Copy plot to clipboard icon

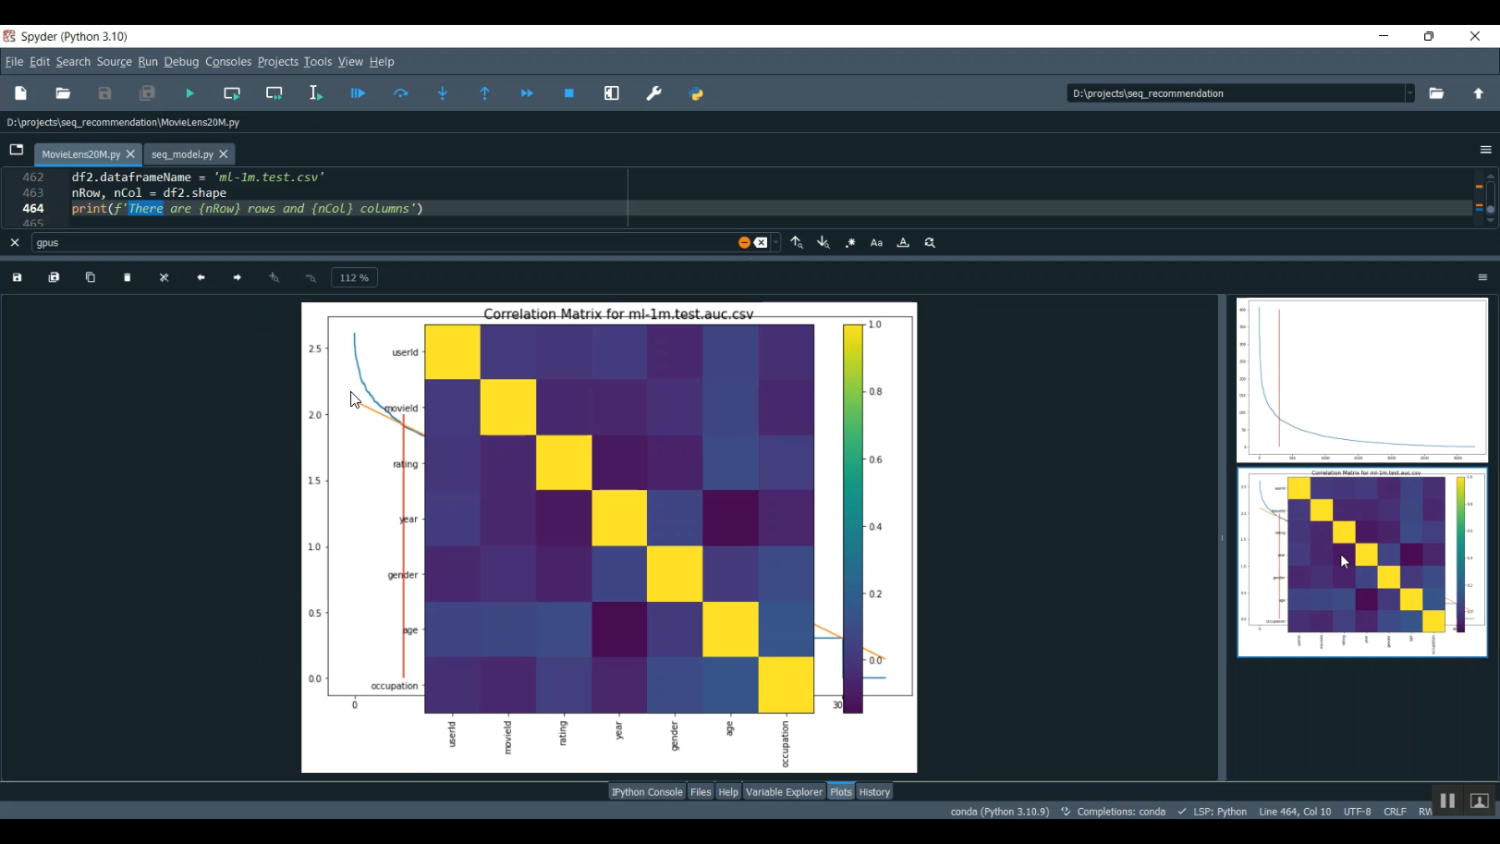pos(91,278)
